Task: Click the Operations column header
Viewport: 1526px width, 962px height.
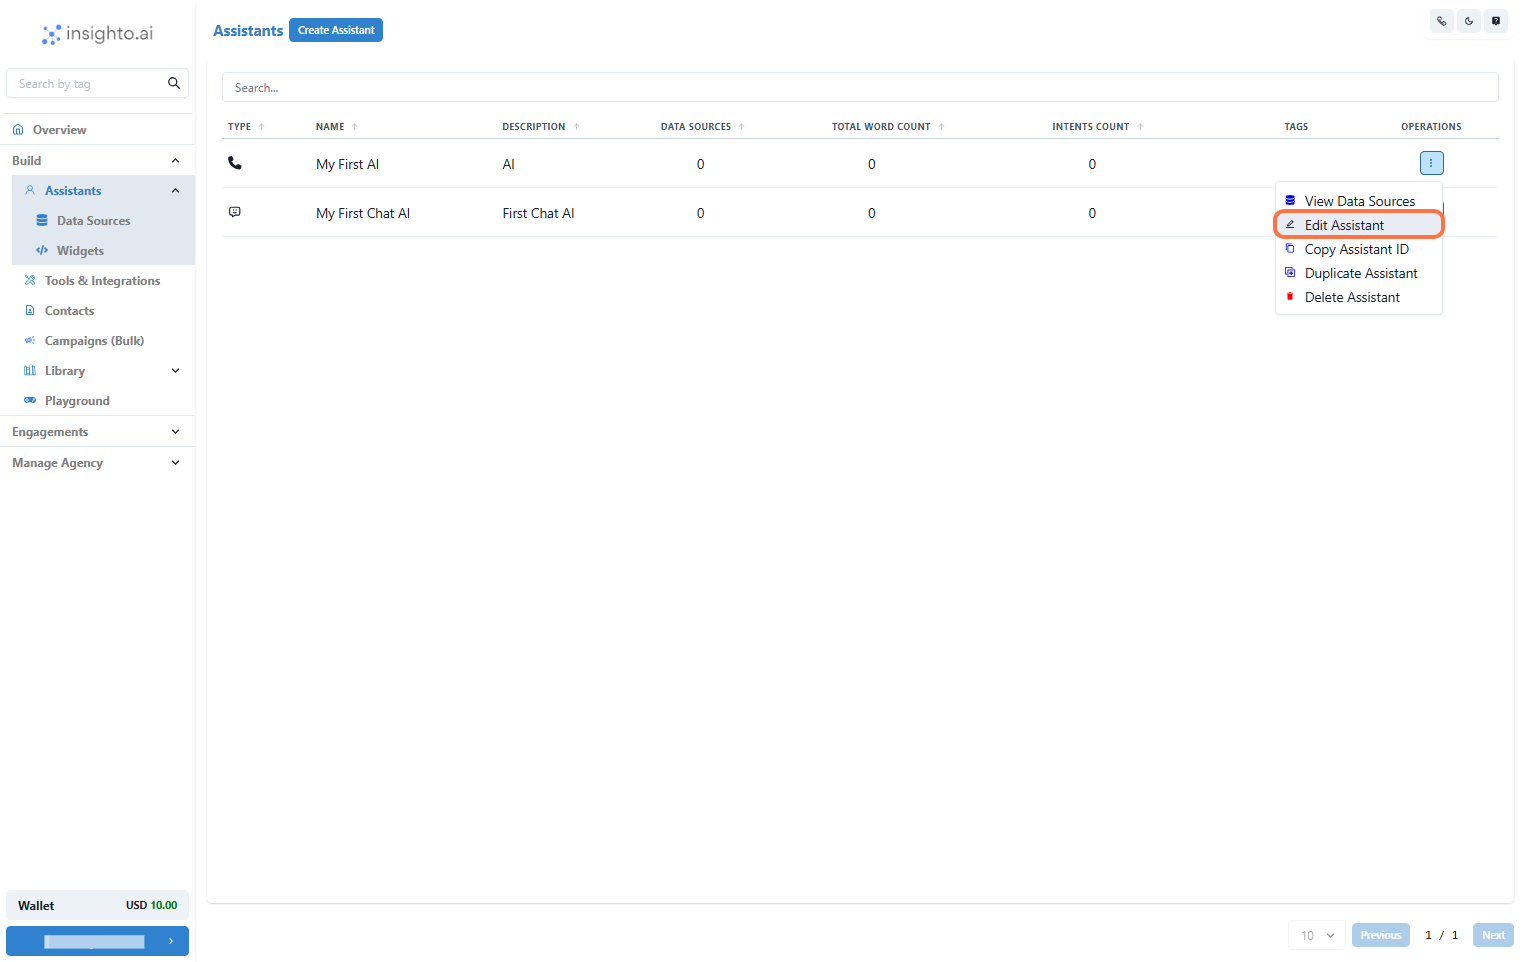Action: click(x=1431, y=127)
